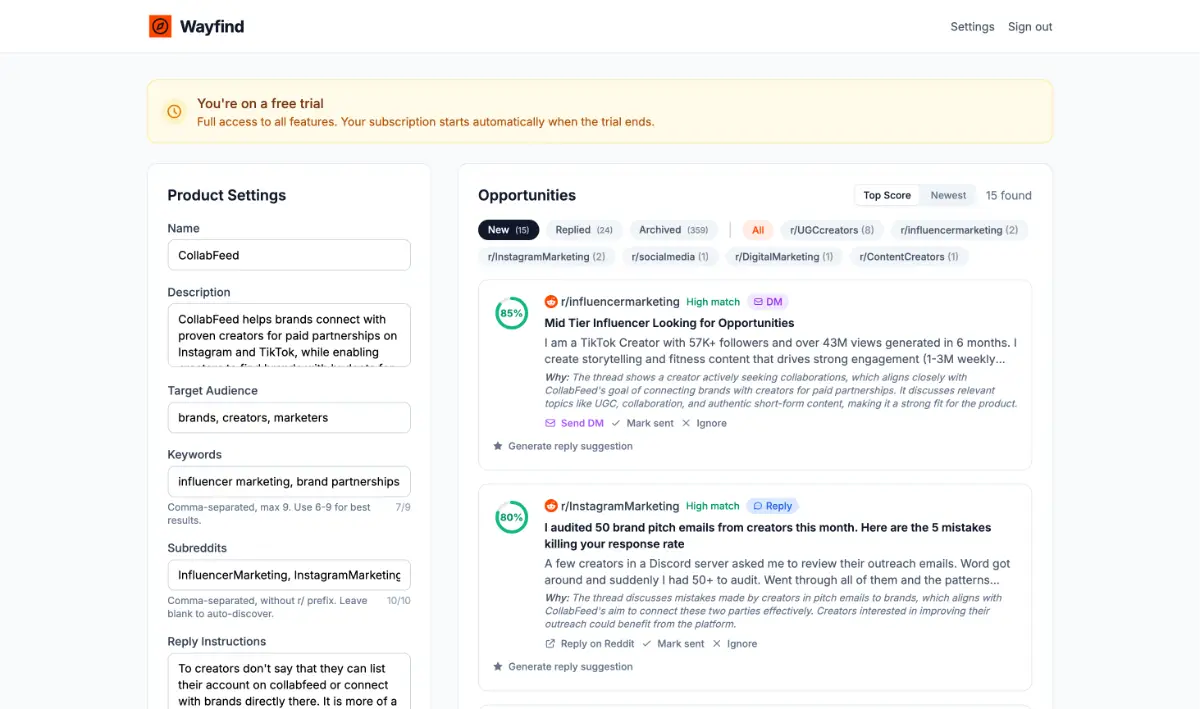Click High match label on InstagramMarketing card
The height and width of the screenshot is (709, 1200).
click(713, 506)
